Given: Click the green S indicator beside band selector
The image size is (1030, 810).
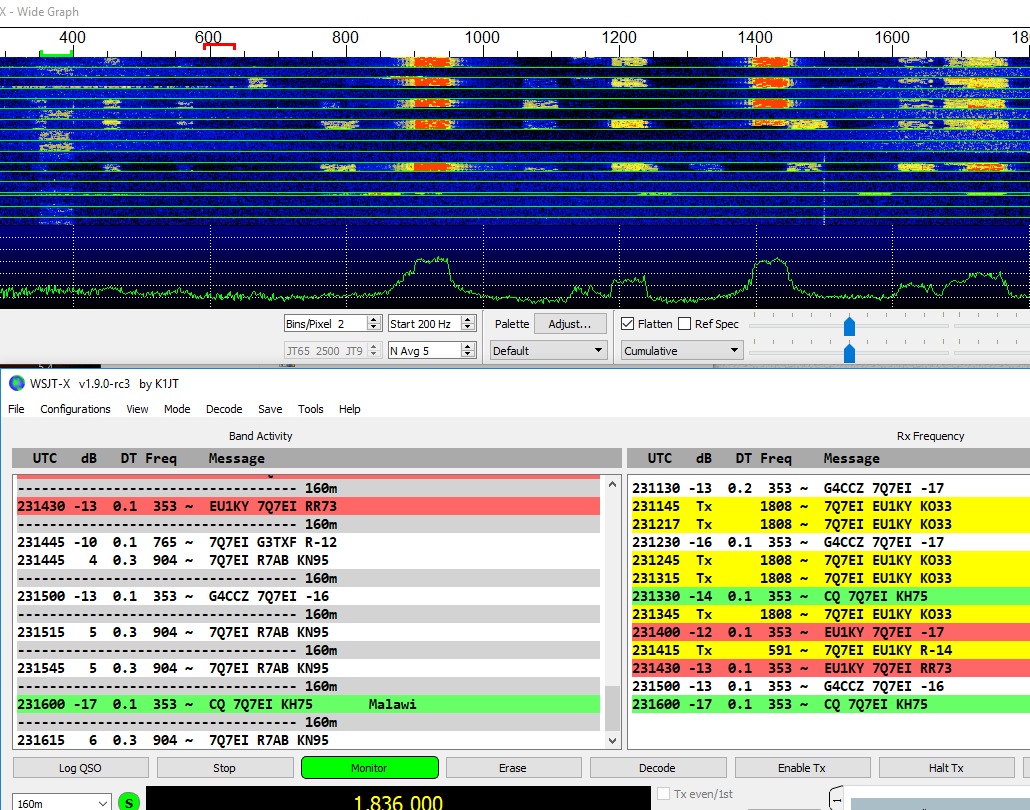Looking at the screenshot, I should [x=129, y=801].
